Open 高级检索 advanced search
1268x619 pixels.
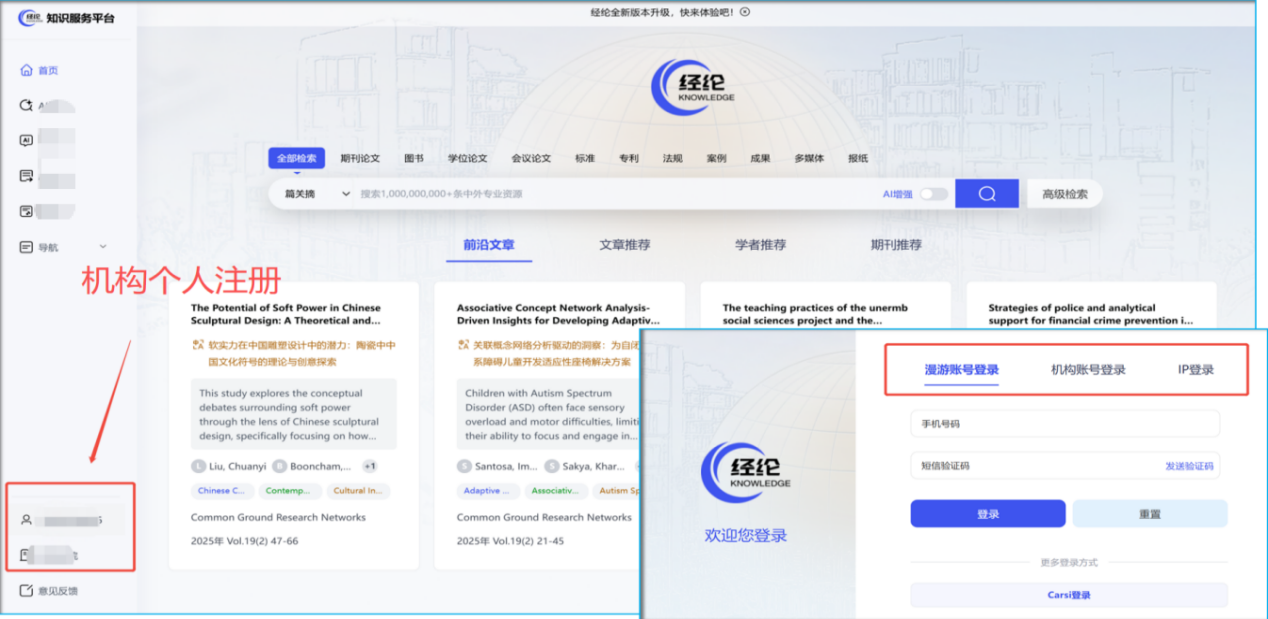1064,194
